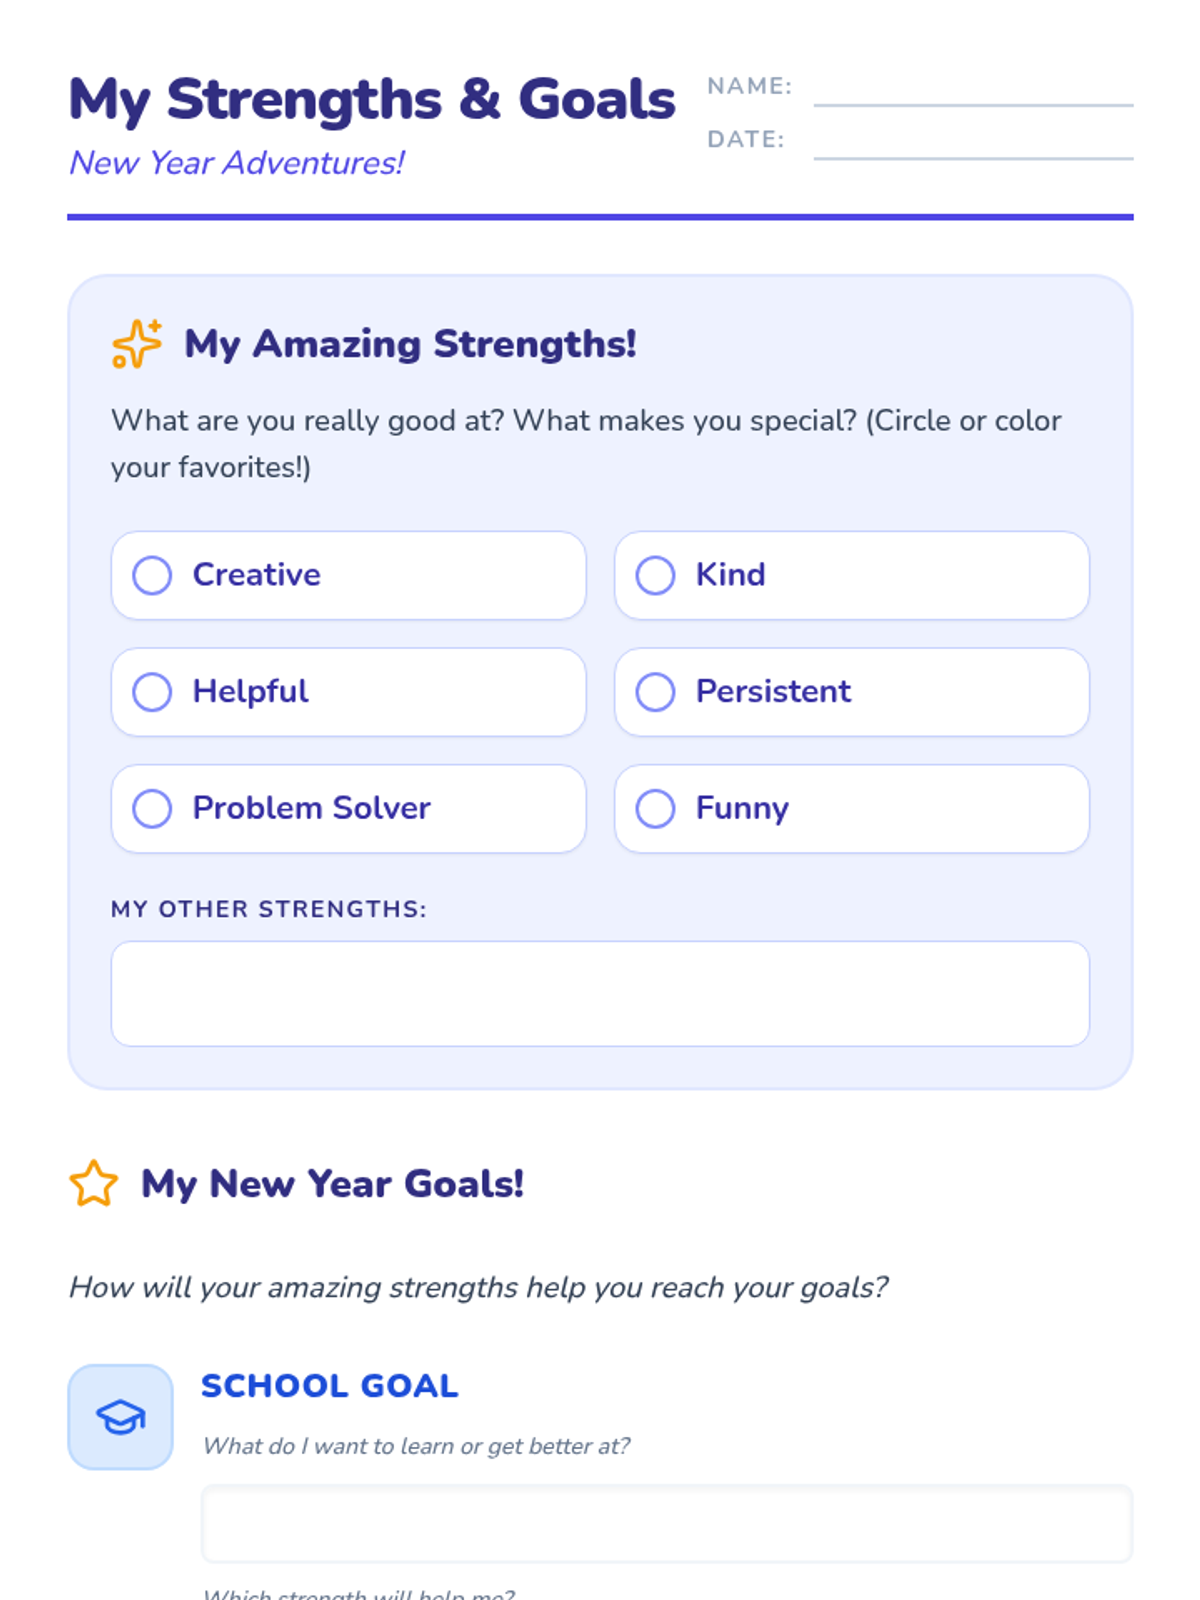The image size is (1200, 1600).
Task: Click the graduation cap School Goal icon
Action: click(120, 1417)
